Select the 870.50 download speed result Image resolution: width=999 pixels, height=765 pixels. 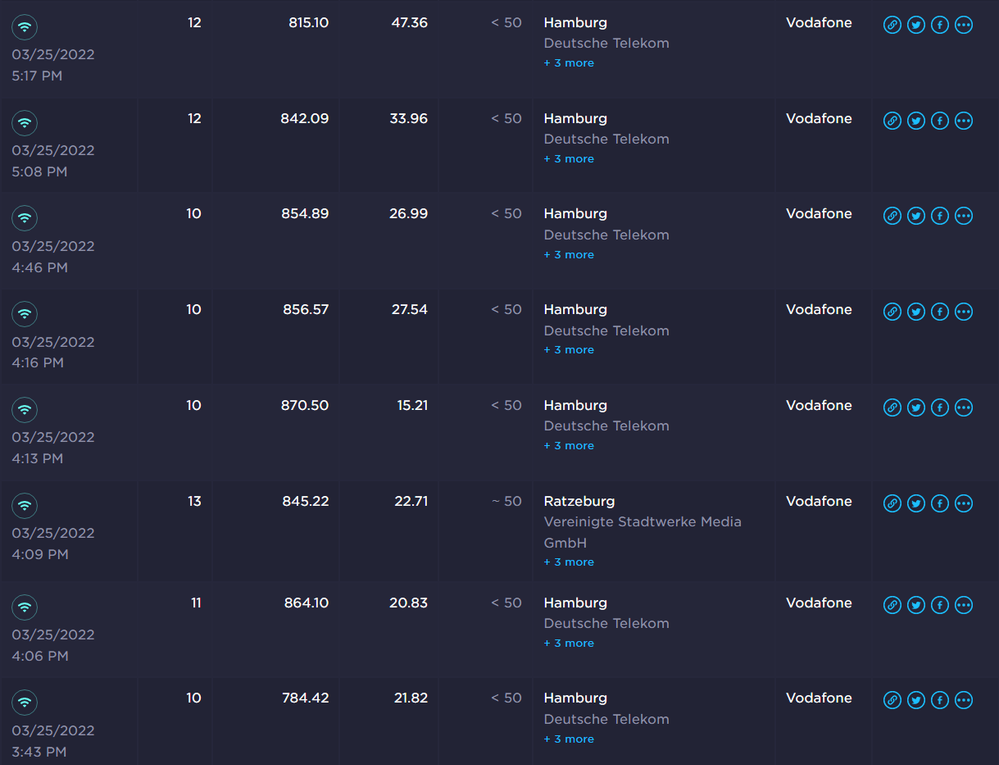(305, 405)
